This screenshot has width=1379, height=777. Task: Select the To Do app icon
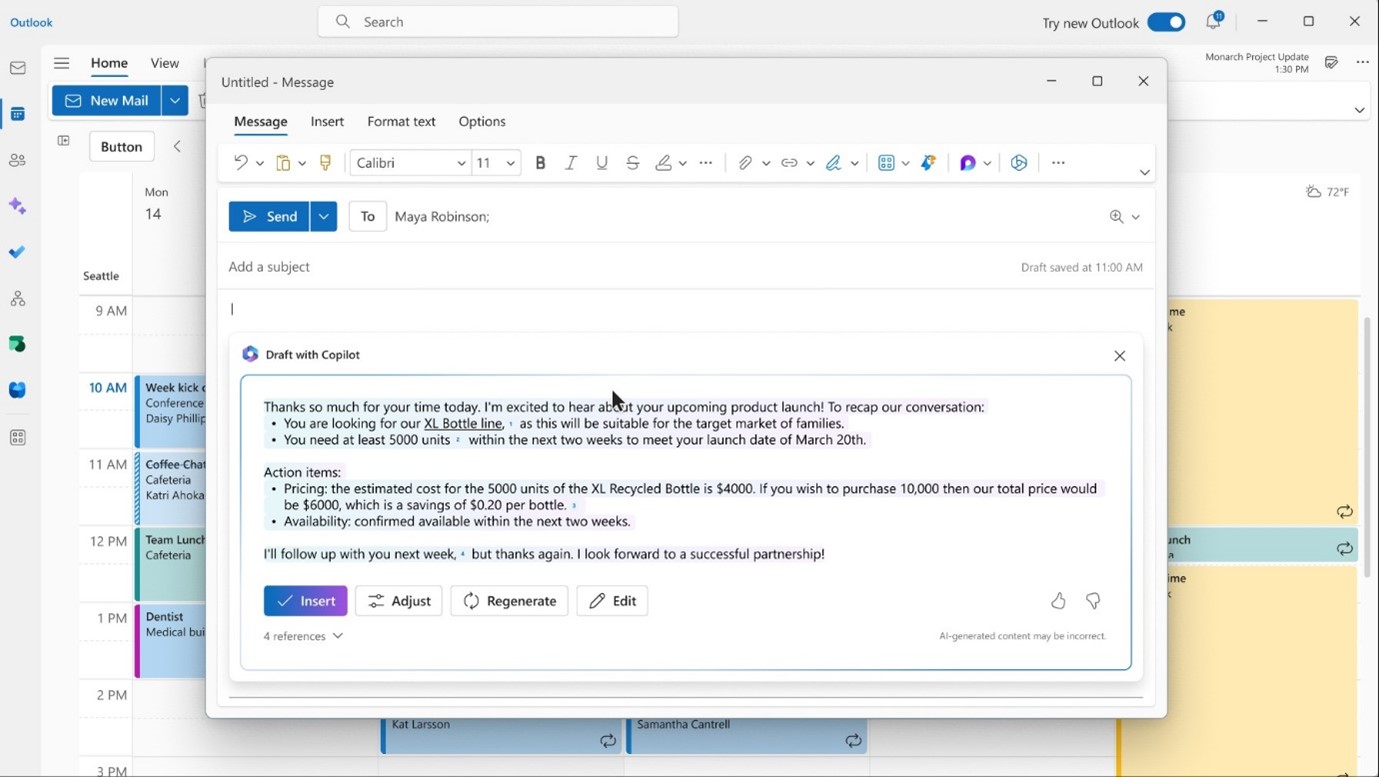[x=17, y=252]
